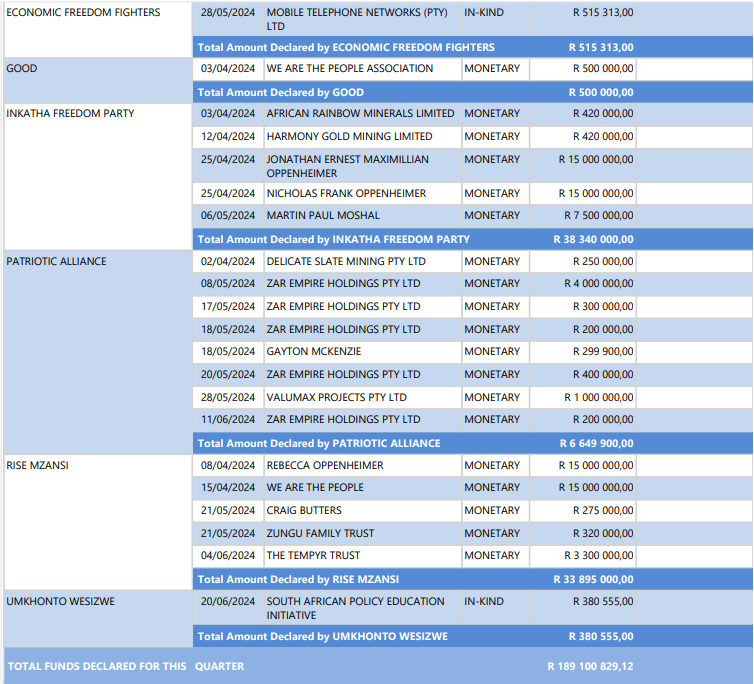Select MONETARY type in THE TEMPYR TRUST row
754x684 pixels.
click(x=492, y=556)
